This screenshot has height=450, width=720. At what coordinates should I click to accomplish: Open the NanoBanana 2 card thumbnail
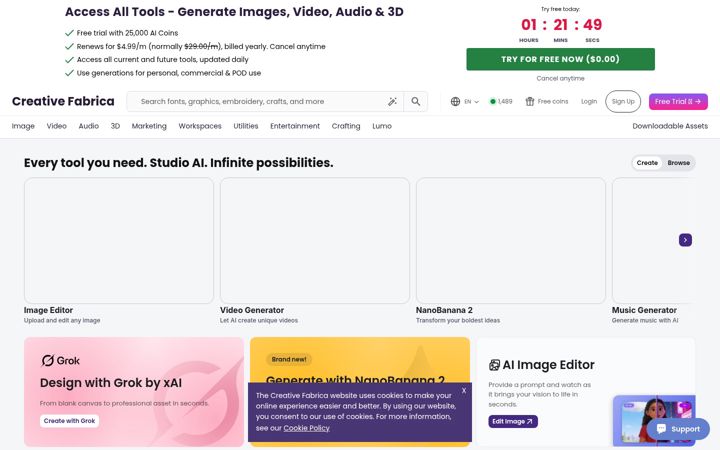(511, 241)
